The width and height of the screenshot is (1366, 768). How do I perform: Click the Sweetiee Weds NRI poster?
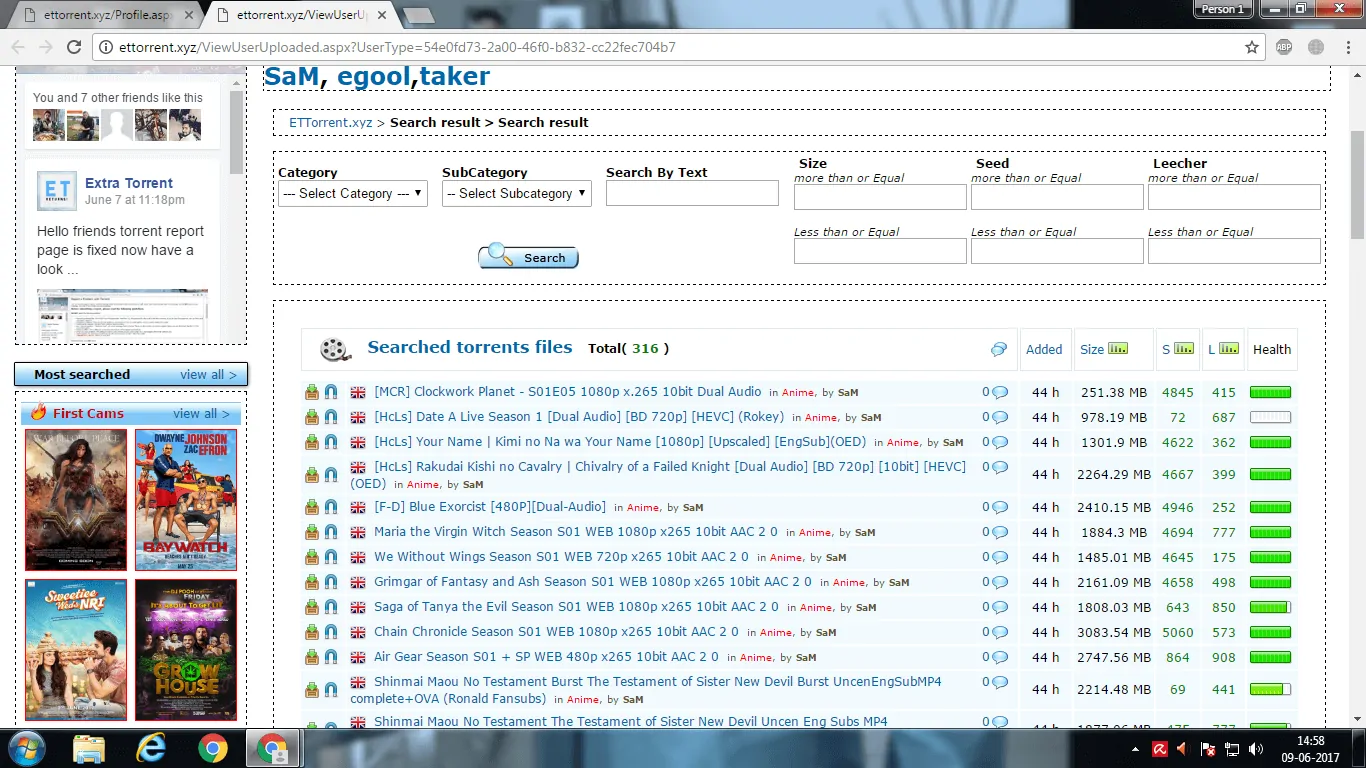pos(76,650)
